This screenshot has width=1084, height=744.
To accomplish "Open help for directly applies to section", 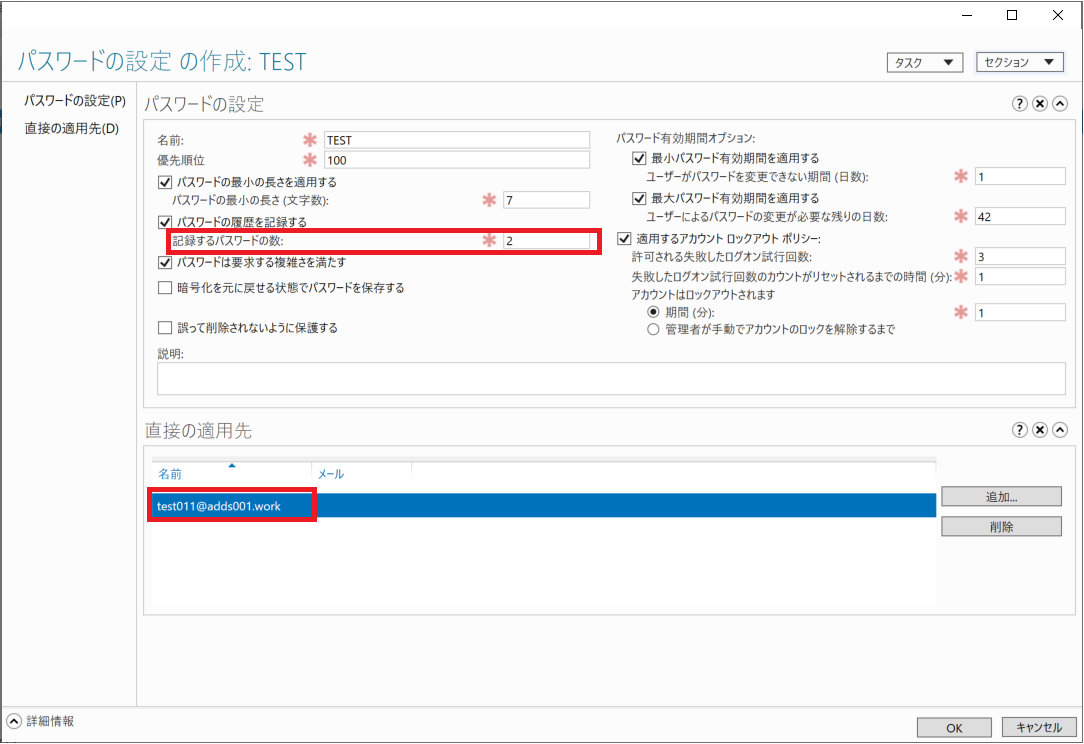I will pyautogui.click(x=1019, y=430).
